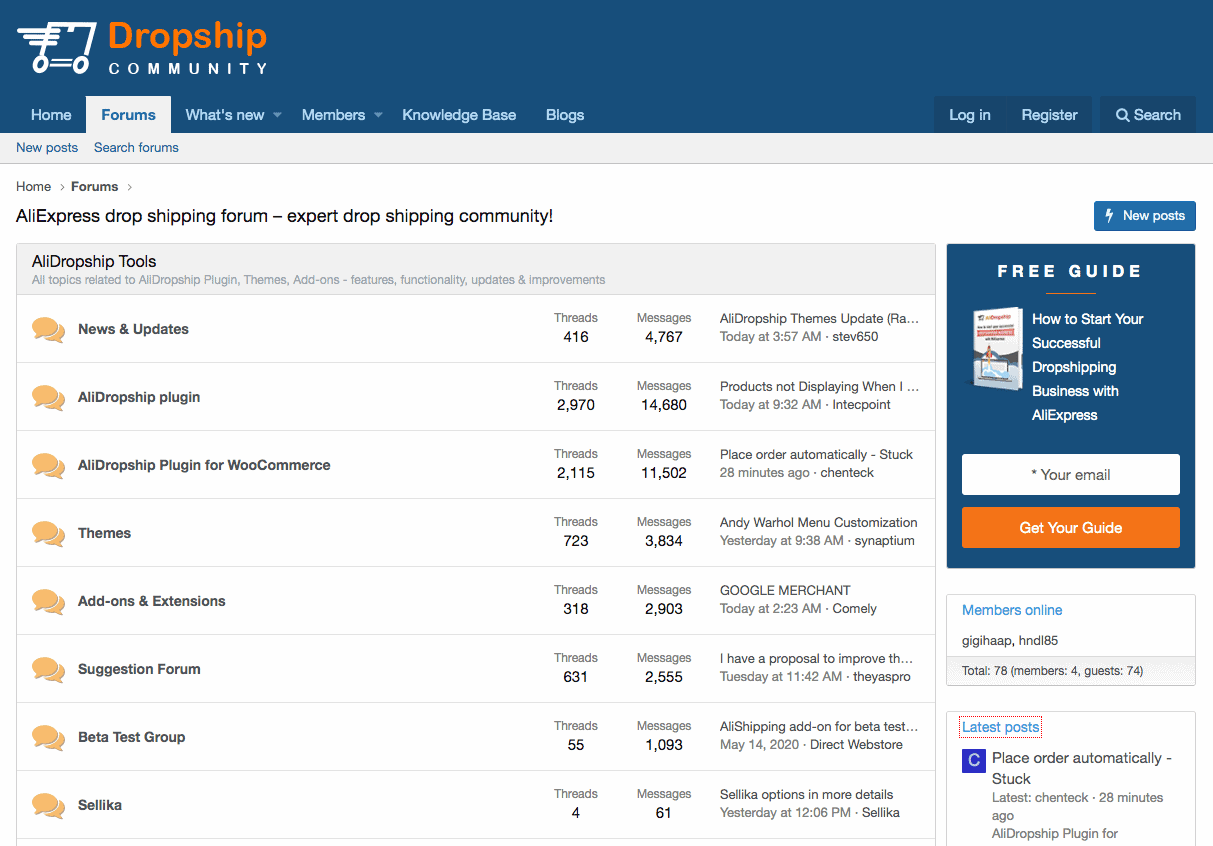Click the WooCommerce plugin forum bubble icon
Viewport: 1213px width, 846px height.
coord(48,465)
